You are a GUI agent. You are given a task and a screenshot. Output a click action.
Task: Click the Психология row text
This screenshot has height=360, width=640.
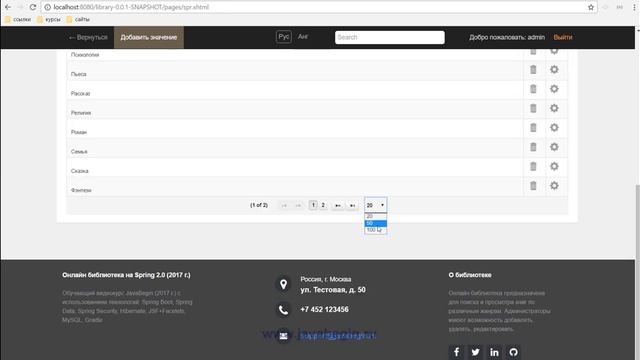pos(85,55)
